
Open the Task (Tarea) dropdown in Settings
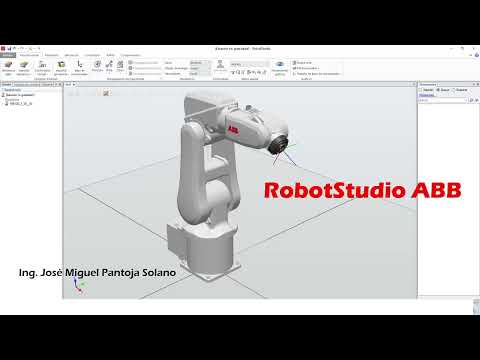point(200,63)
